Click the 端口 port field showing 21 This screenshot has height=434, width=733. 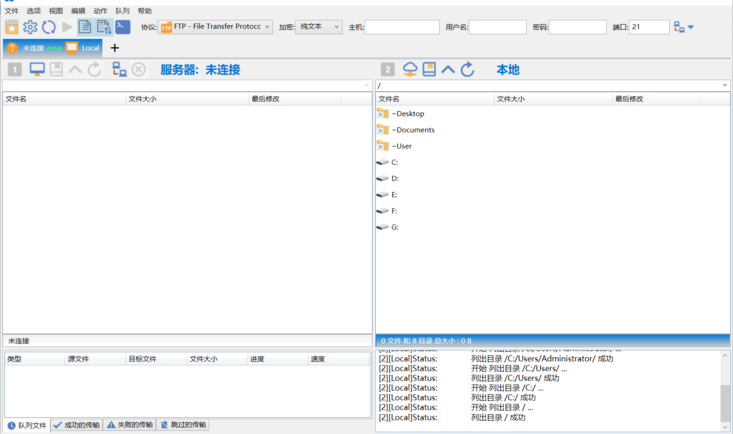click(x=649, y=27)
